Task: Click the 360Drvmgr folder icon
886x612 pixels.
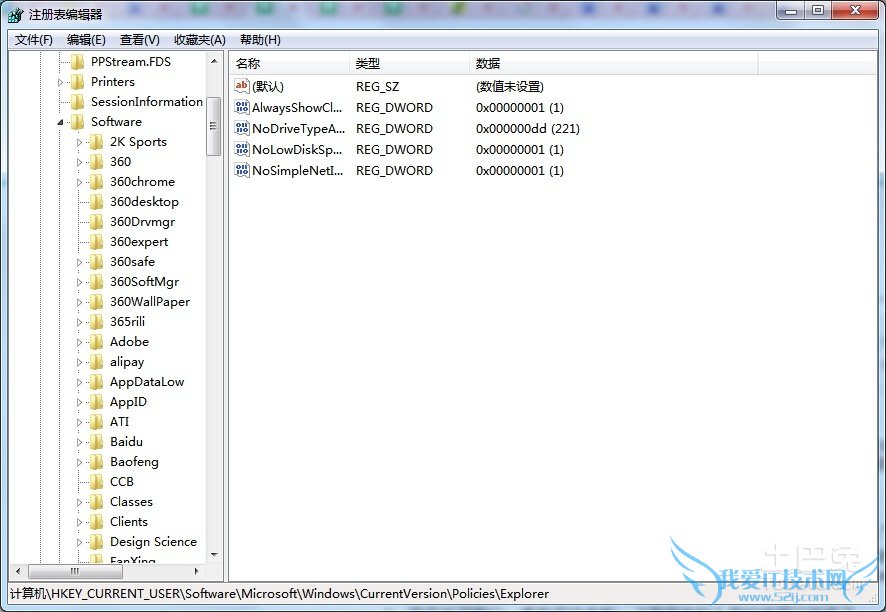Action: pos(97,222)
